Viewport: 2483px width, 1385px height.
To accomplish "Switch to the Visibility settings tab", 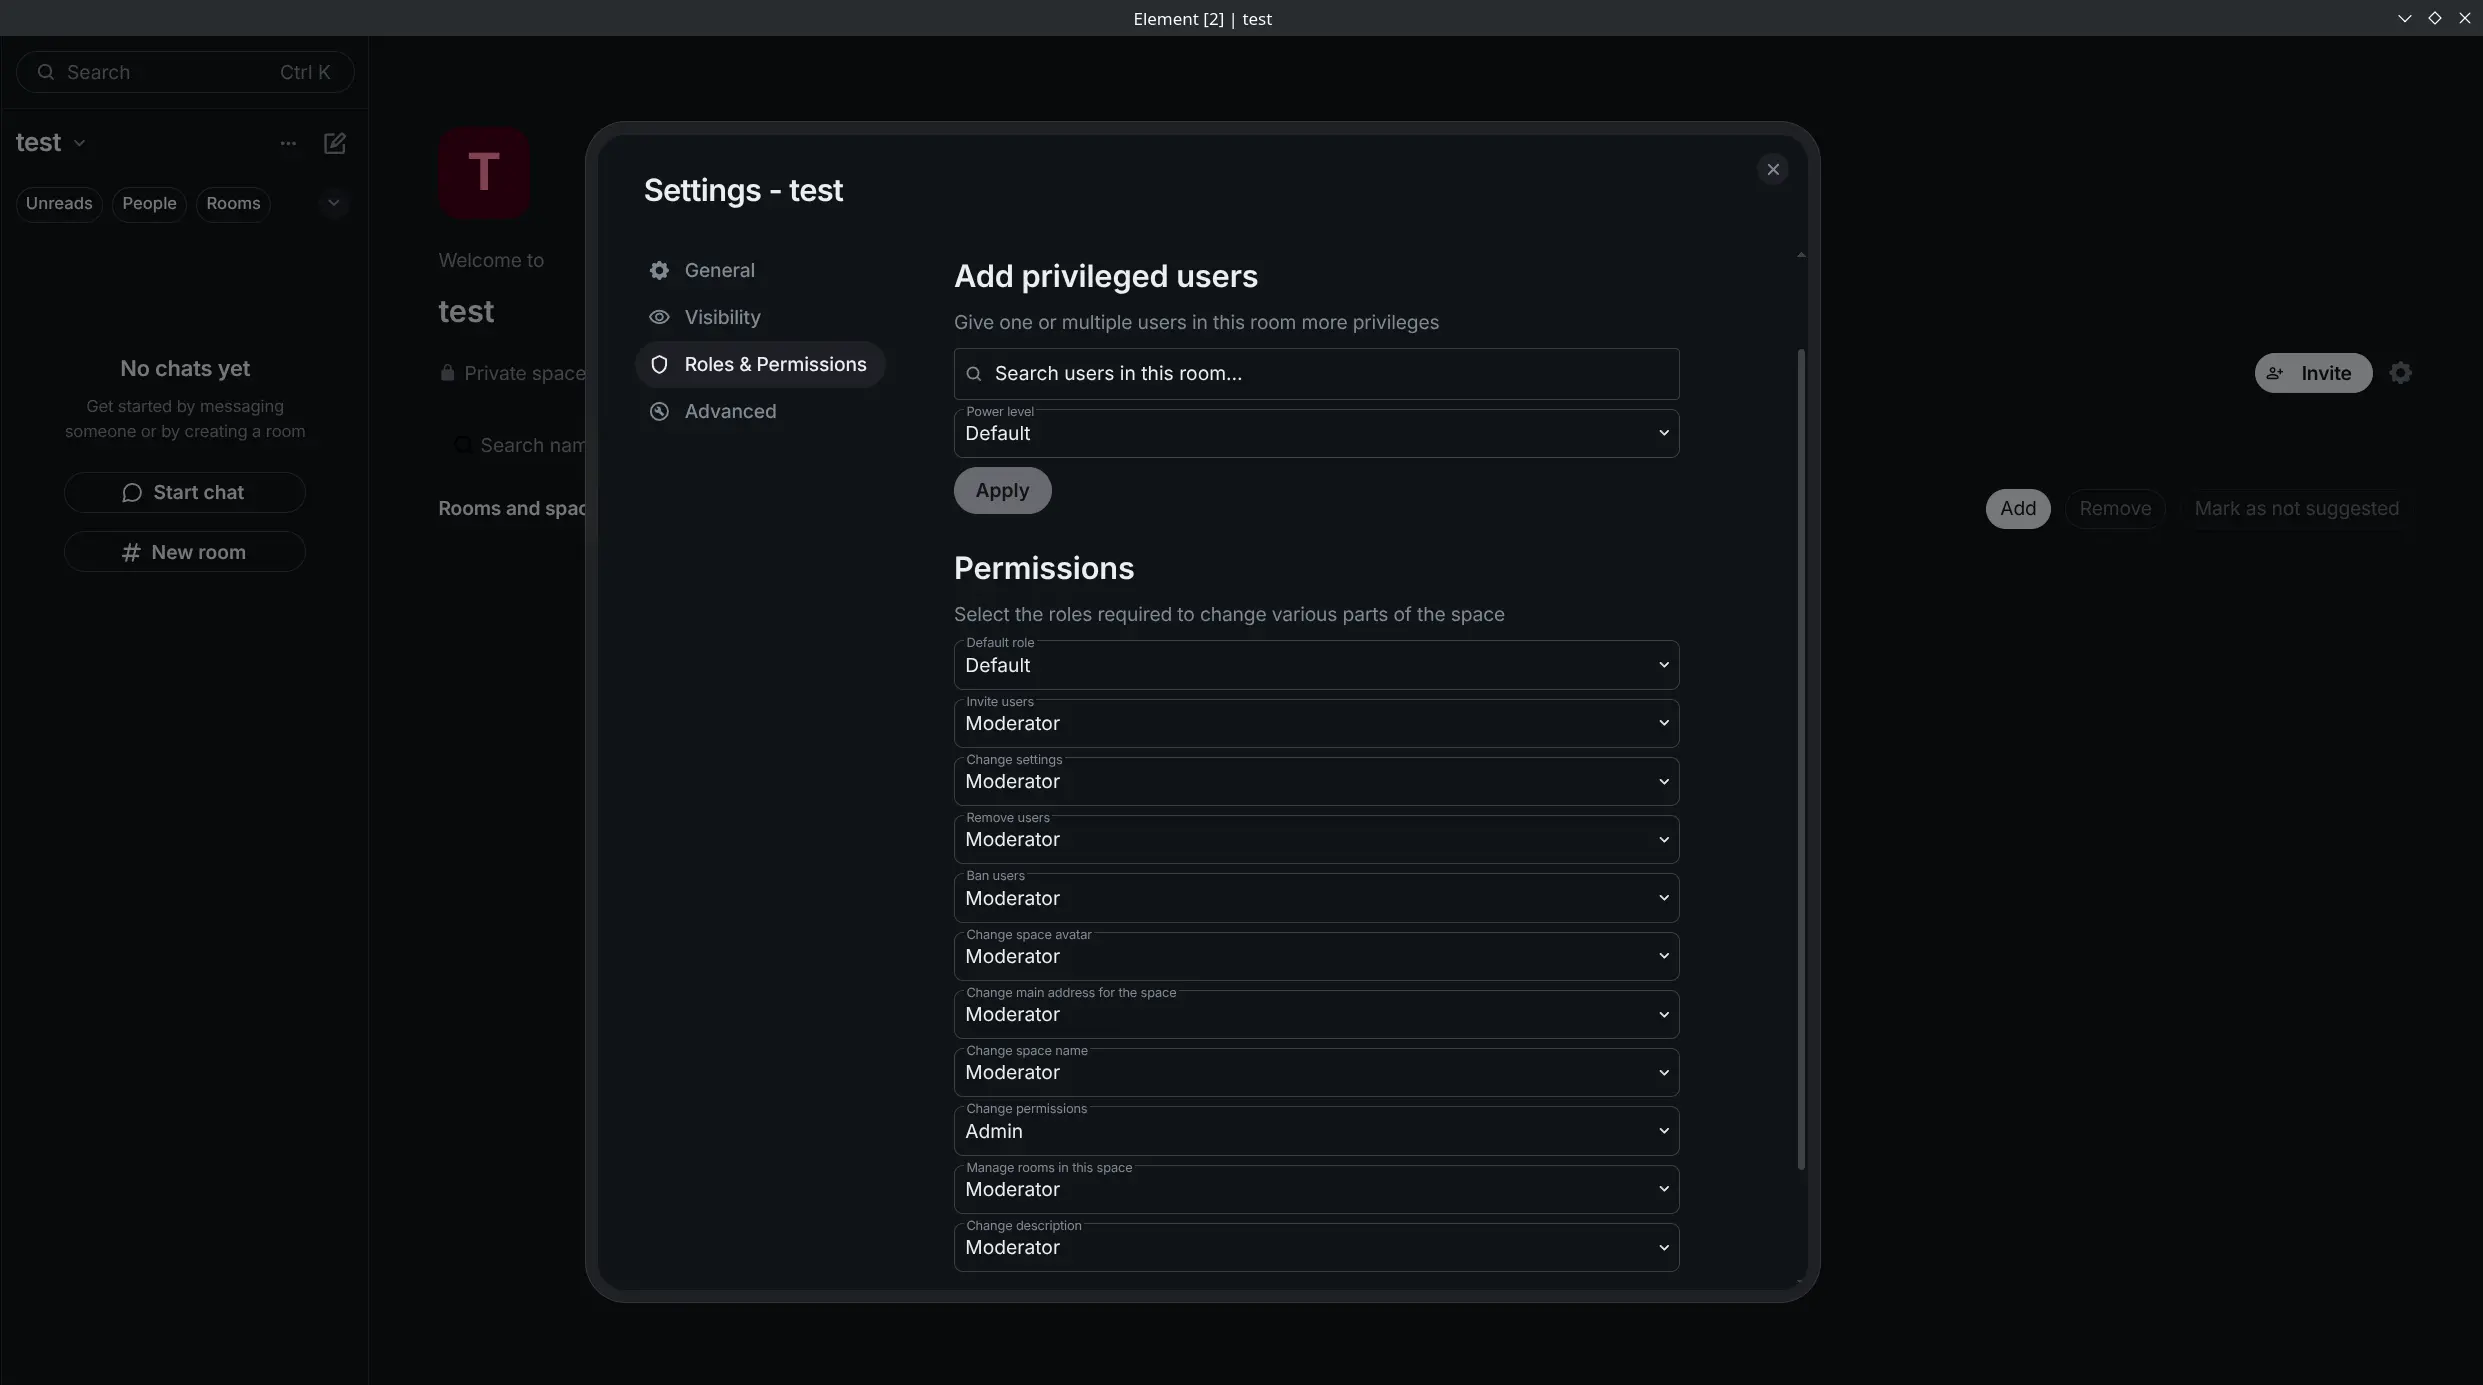I will [x=721, y=317].
